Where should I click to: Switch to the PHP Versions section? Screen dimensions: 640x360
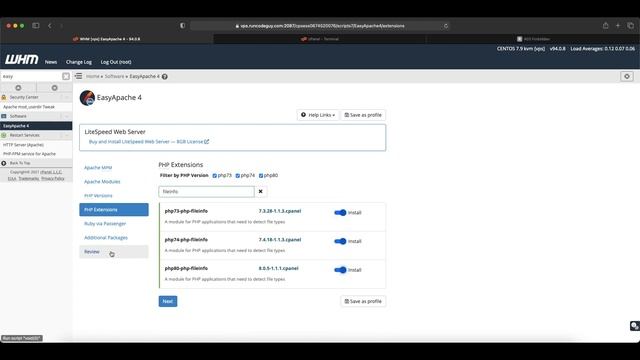point(98,196)
